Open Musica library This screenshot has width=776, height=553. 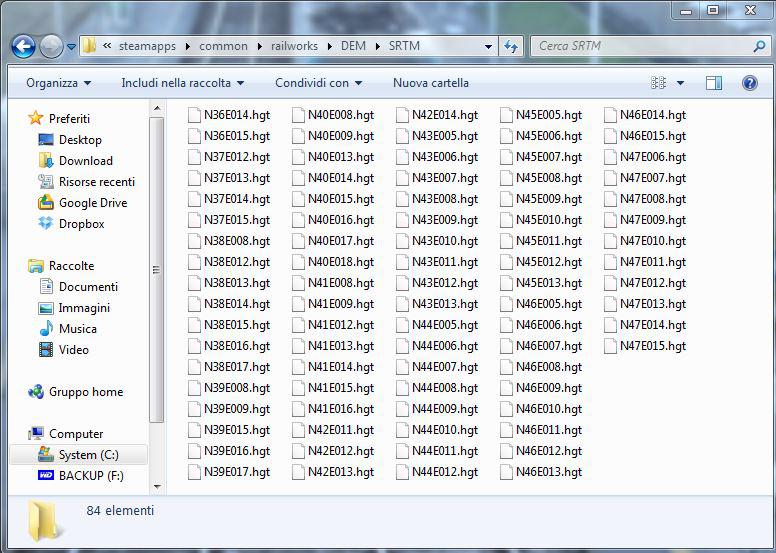pos(67,329)
